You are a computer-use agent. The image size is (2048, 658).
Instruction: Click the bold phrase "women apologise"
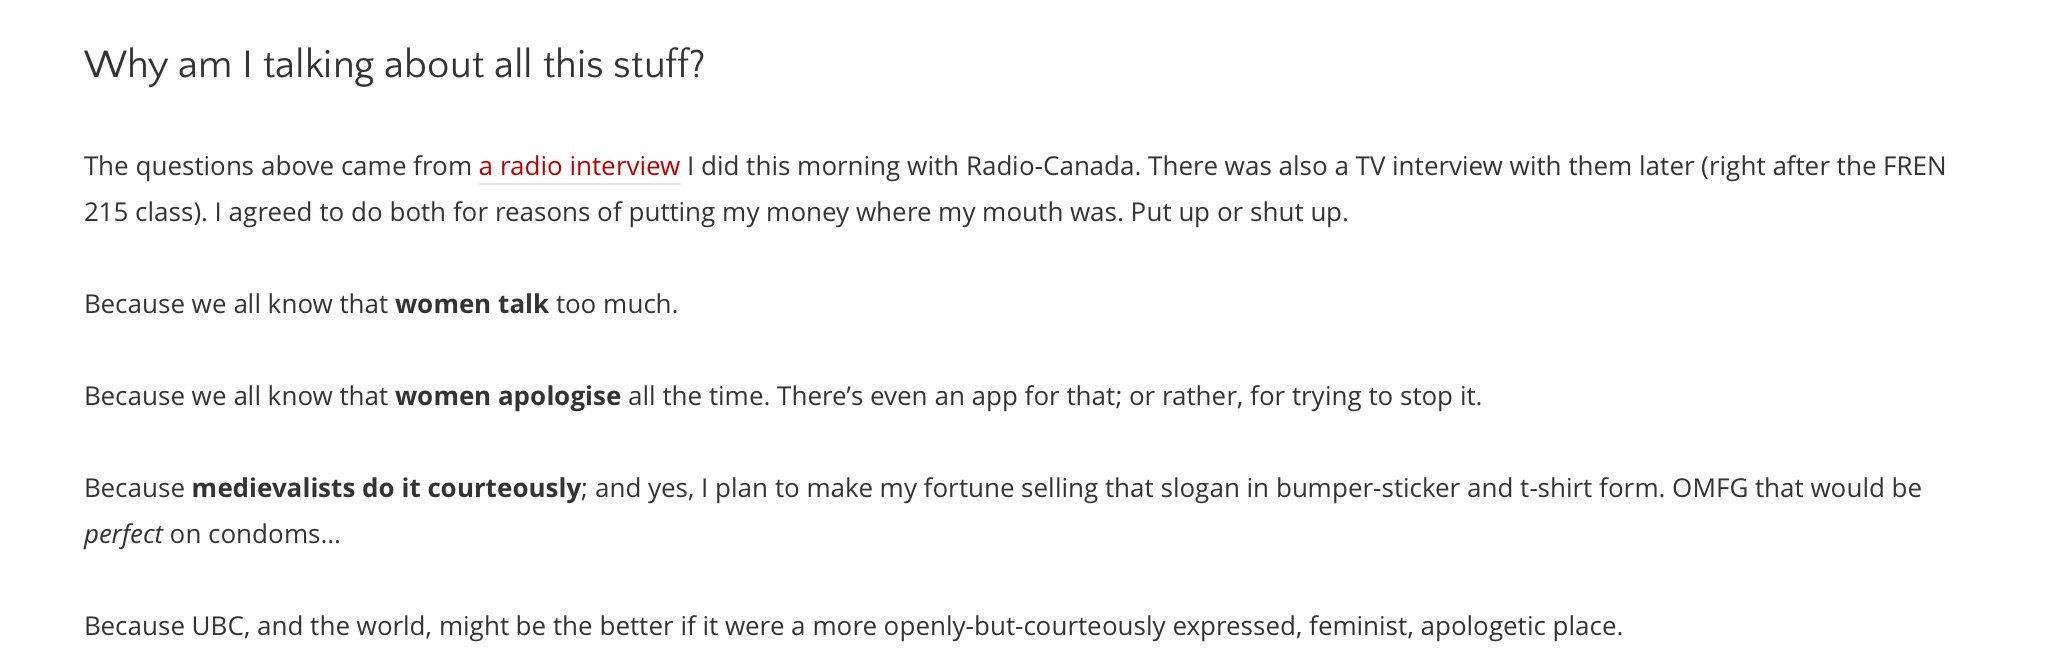tap(507, 396)
